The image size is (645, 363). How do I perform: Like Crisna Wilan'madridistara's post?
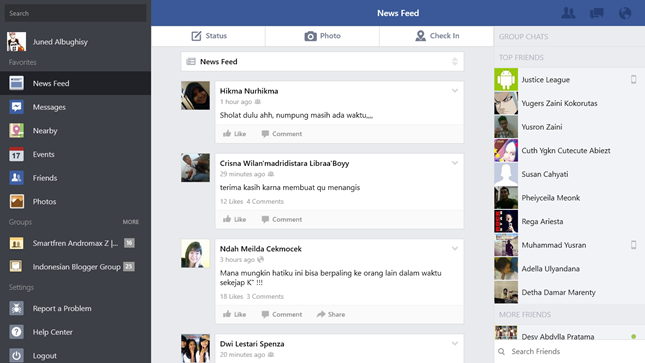234,219
